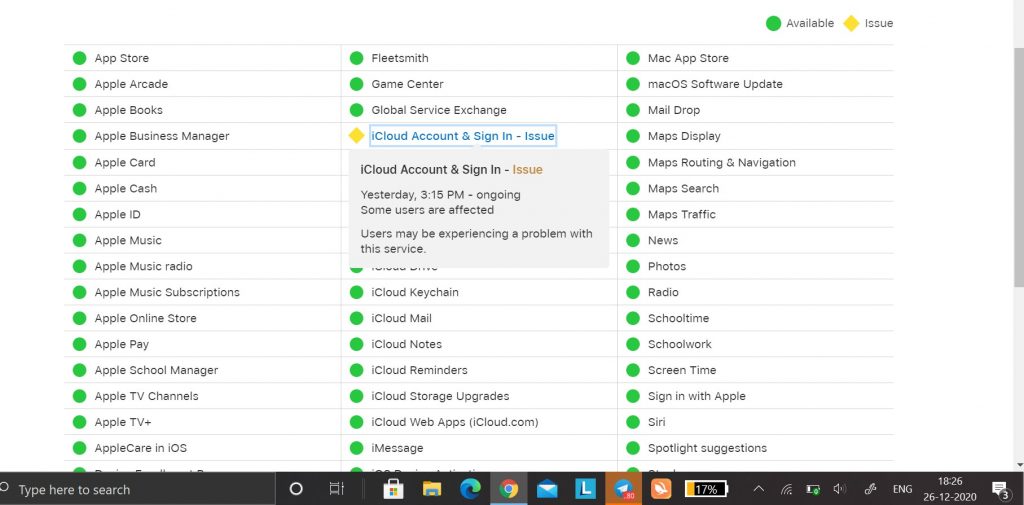Click the macOS Software Update row text
The height and width of the screenshot is (505, 1024).
[715, 84]
